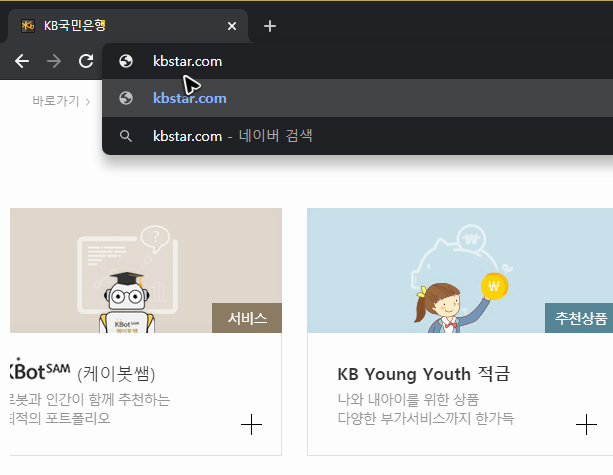This screenshot has width=613, height=475.
Task: Click chevron next to 바로가기
Action: (88, 102)
